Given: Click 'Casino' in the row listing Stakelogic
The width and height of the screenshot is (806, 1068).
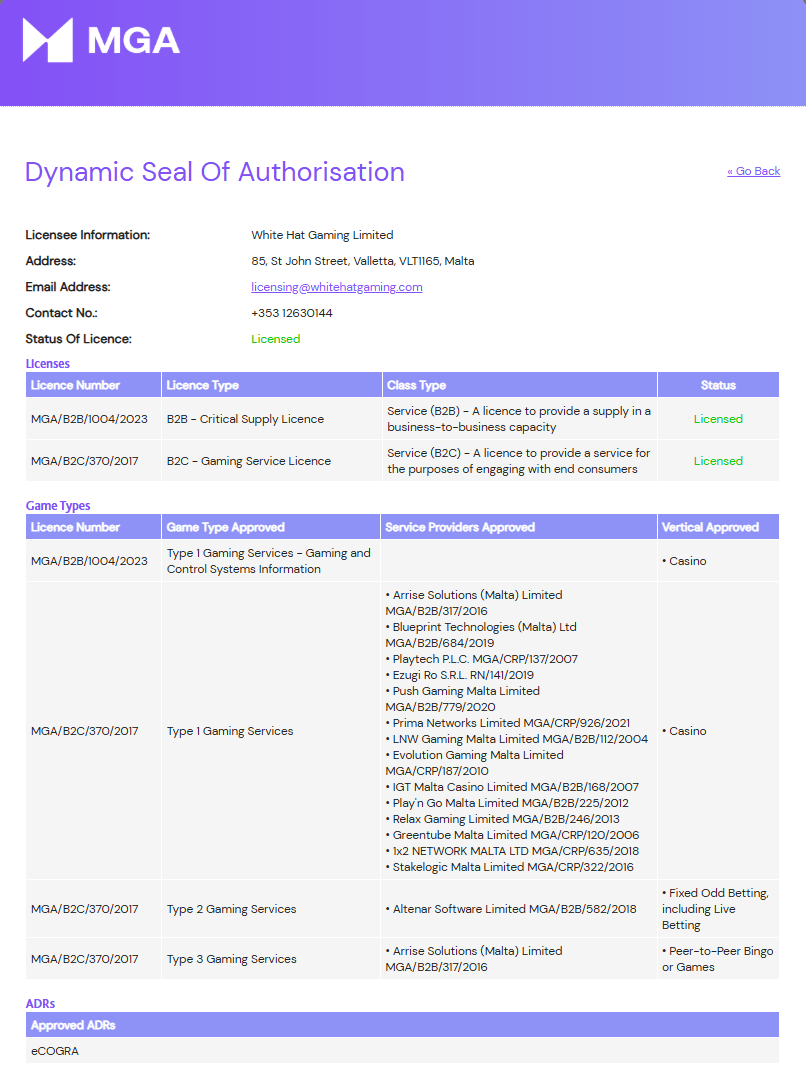Looking at the screenshot, I should pyautogui.click(x=684, y=731).
